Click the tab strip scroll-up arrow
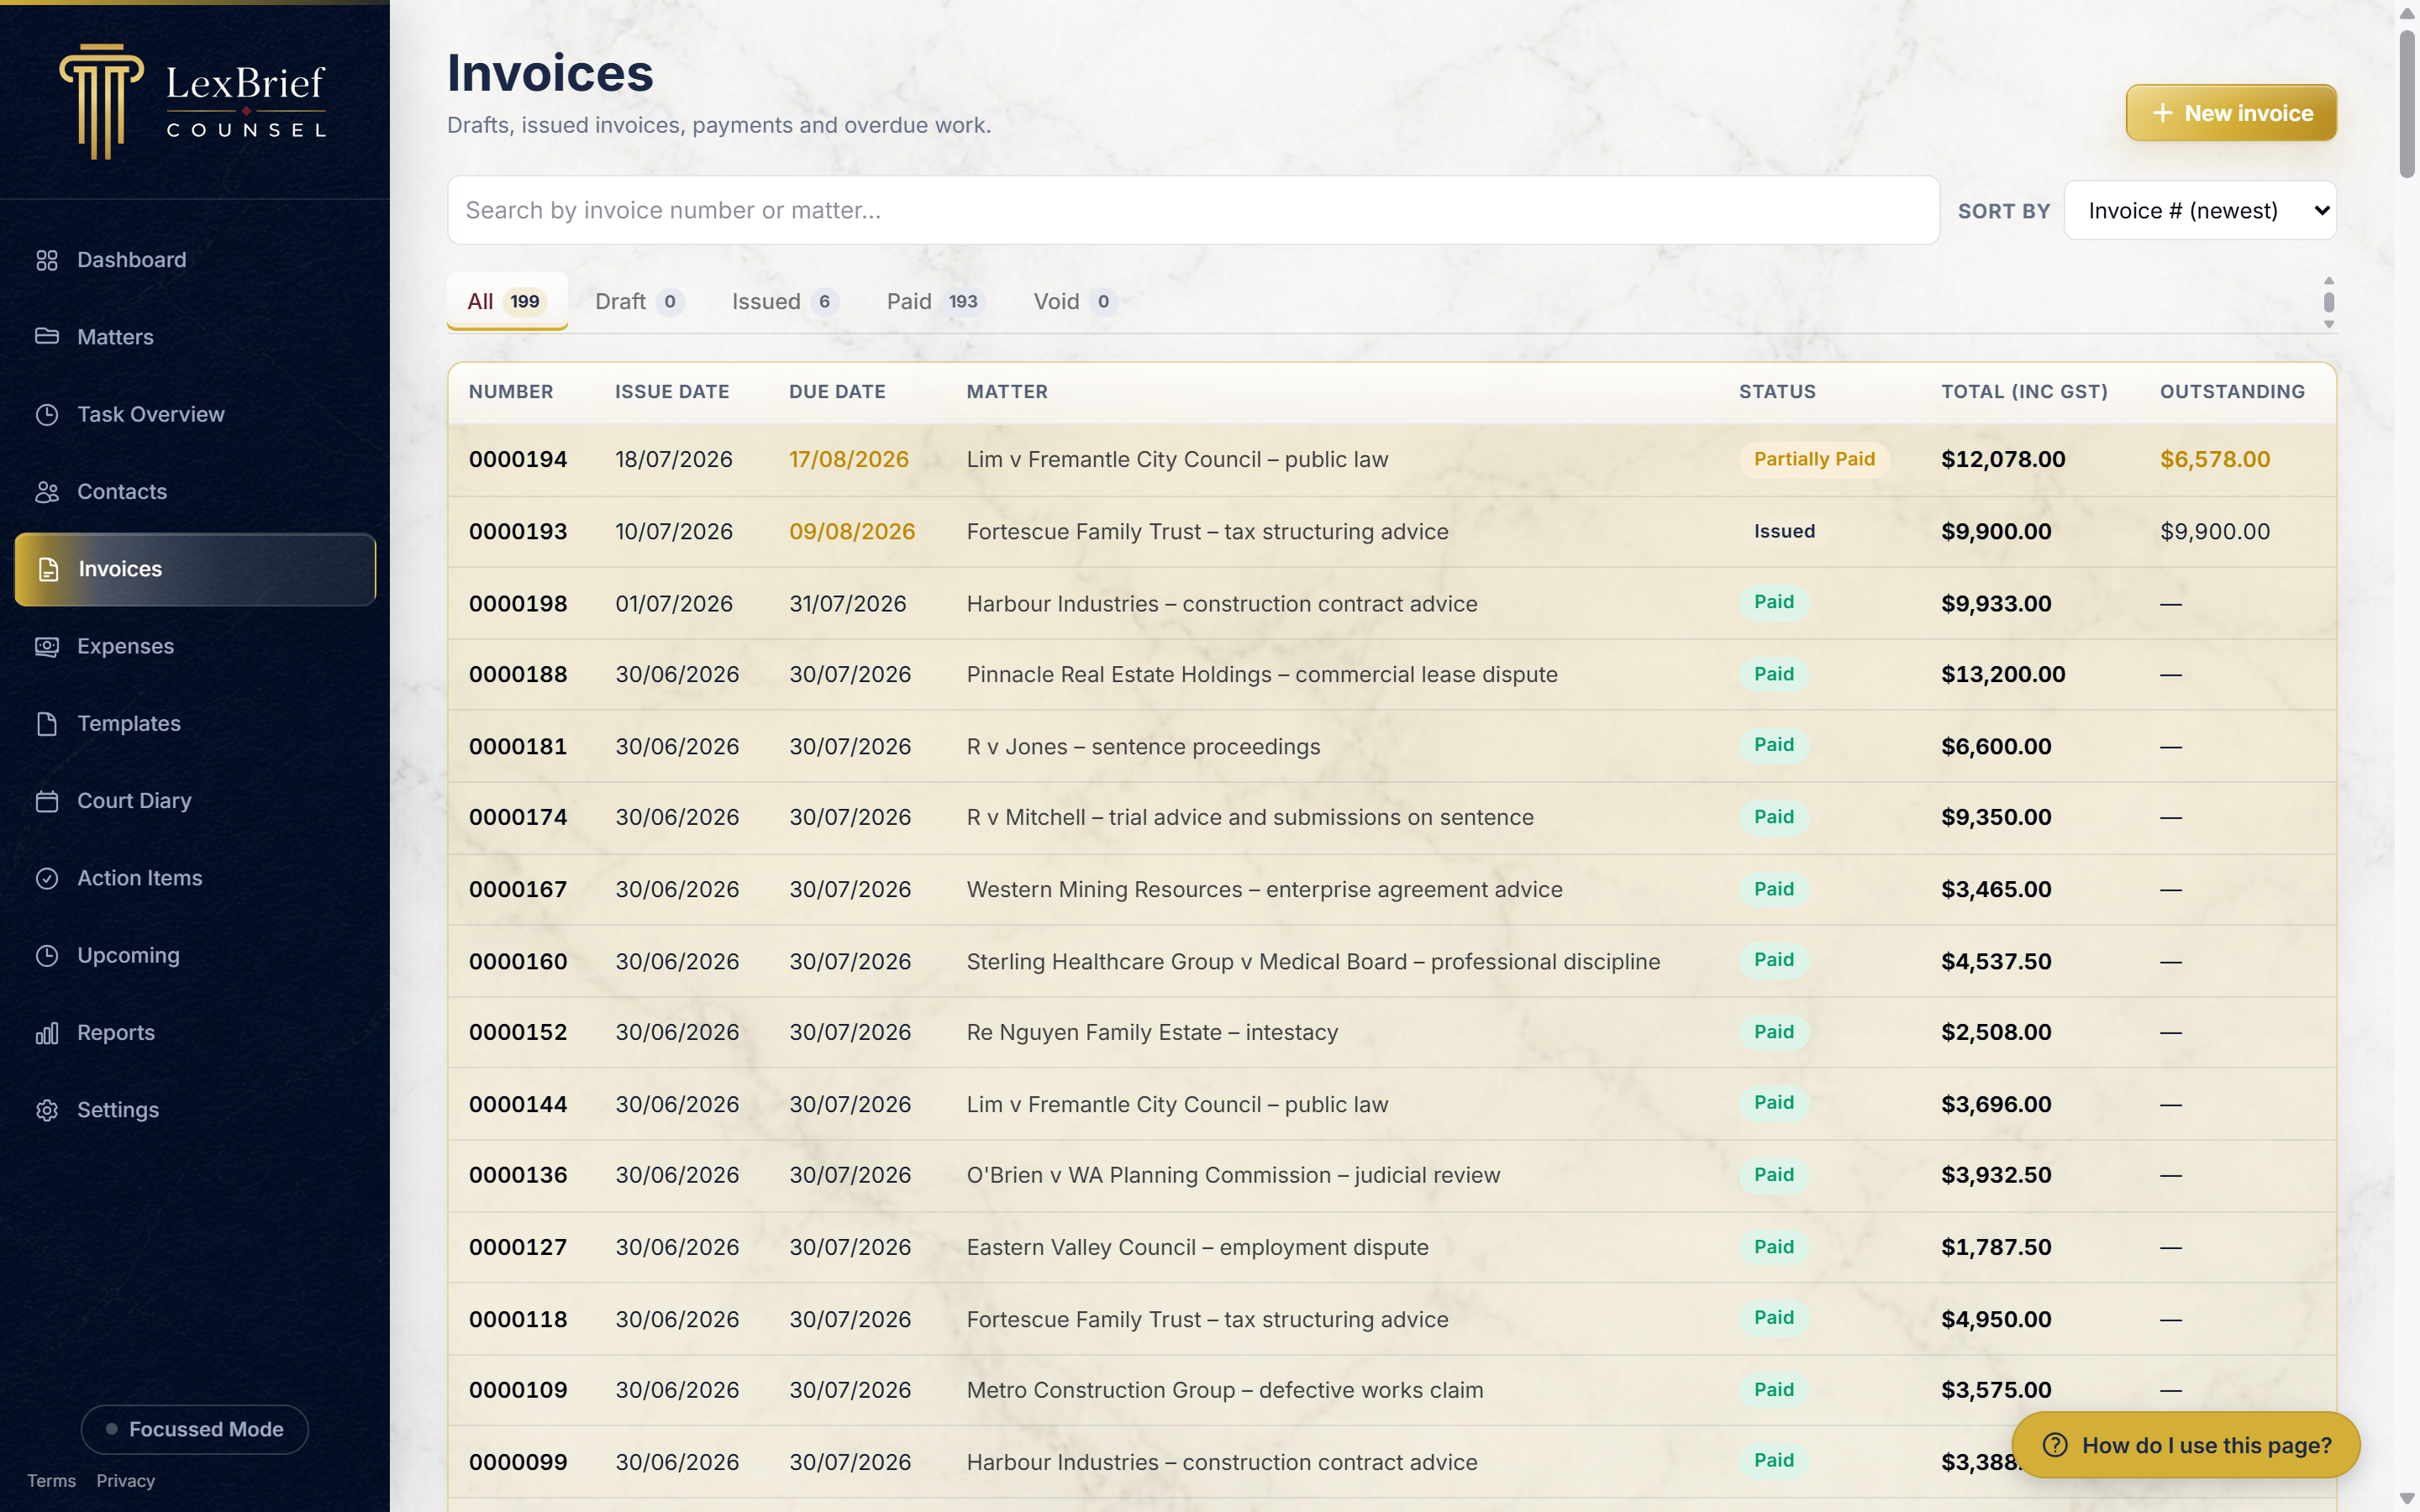 [x=2329, y=281]
